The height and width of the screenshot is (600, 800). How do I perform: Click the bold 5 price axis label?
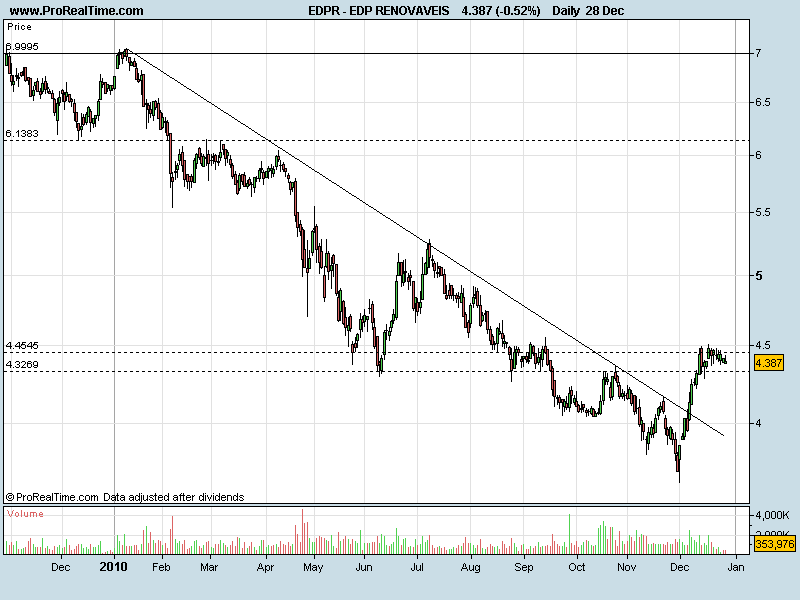click(x=759, y=276)
